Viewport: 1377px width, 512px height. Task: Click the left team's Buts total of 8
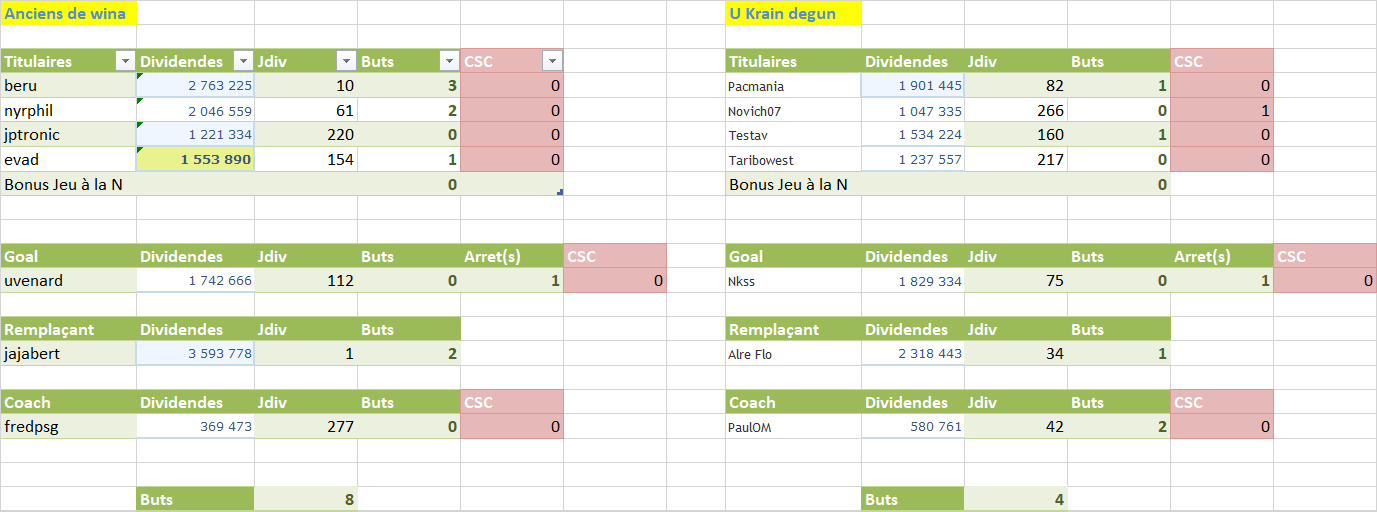[306, 499]
